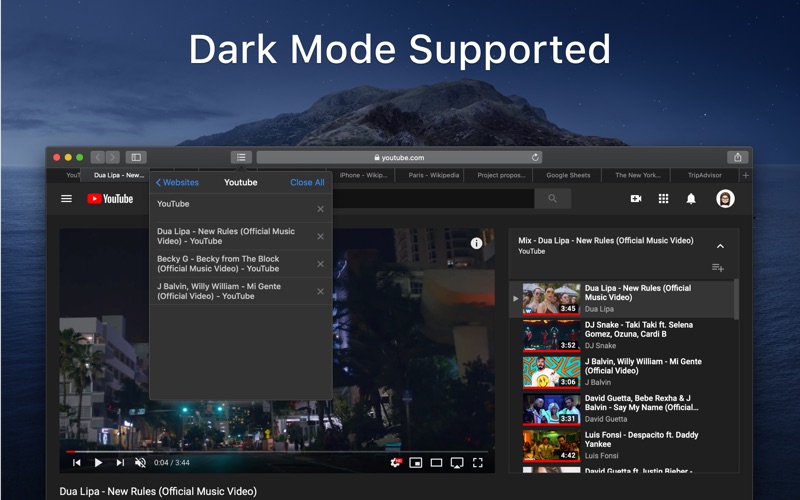Enter full screen video mode
Screen dimensions: 800x500
[x=478, y=462]
